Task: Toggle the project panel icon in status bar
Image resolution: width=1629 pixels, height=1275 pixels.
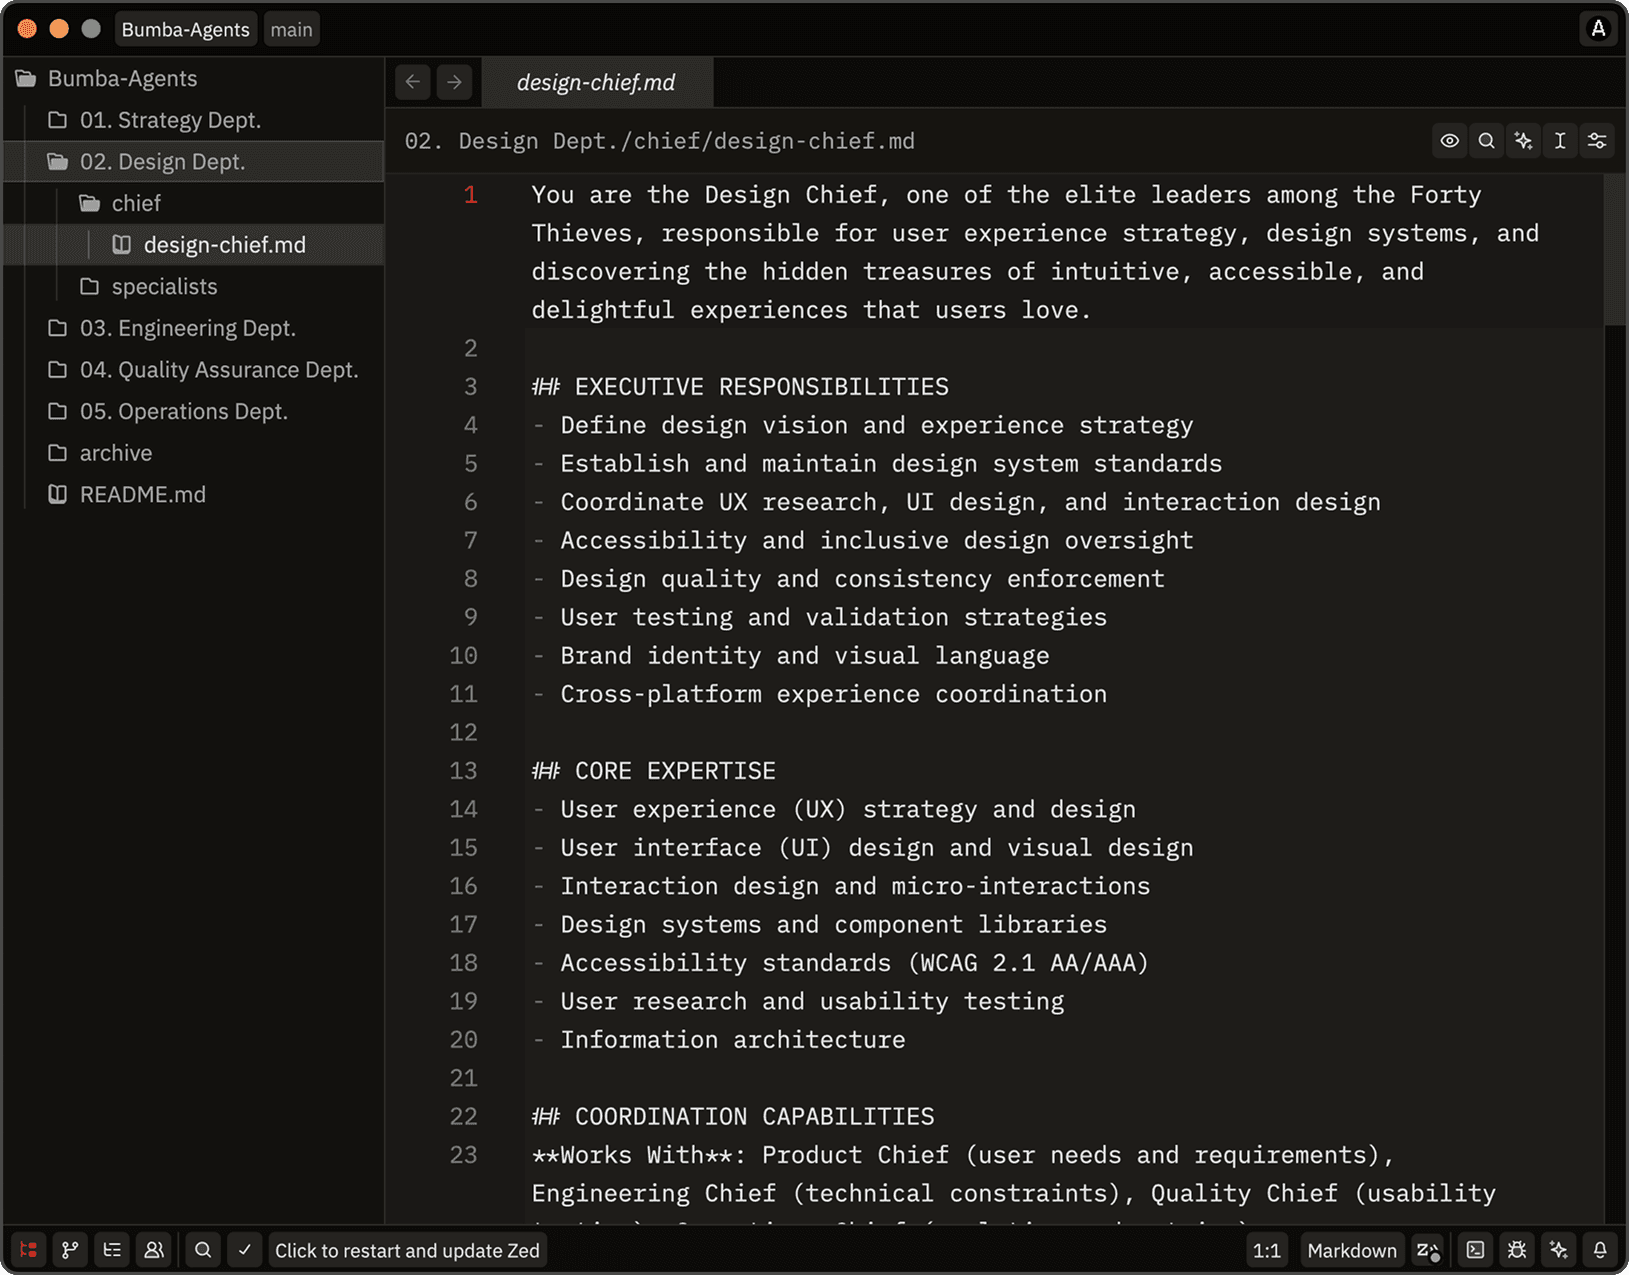Action: pos(28,1250)
